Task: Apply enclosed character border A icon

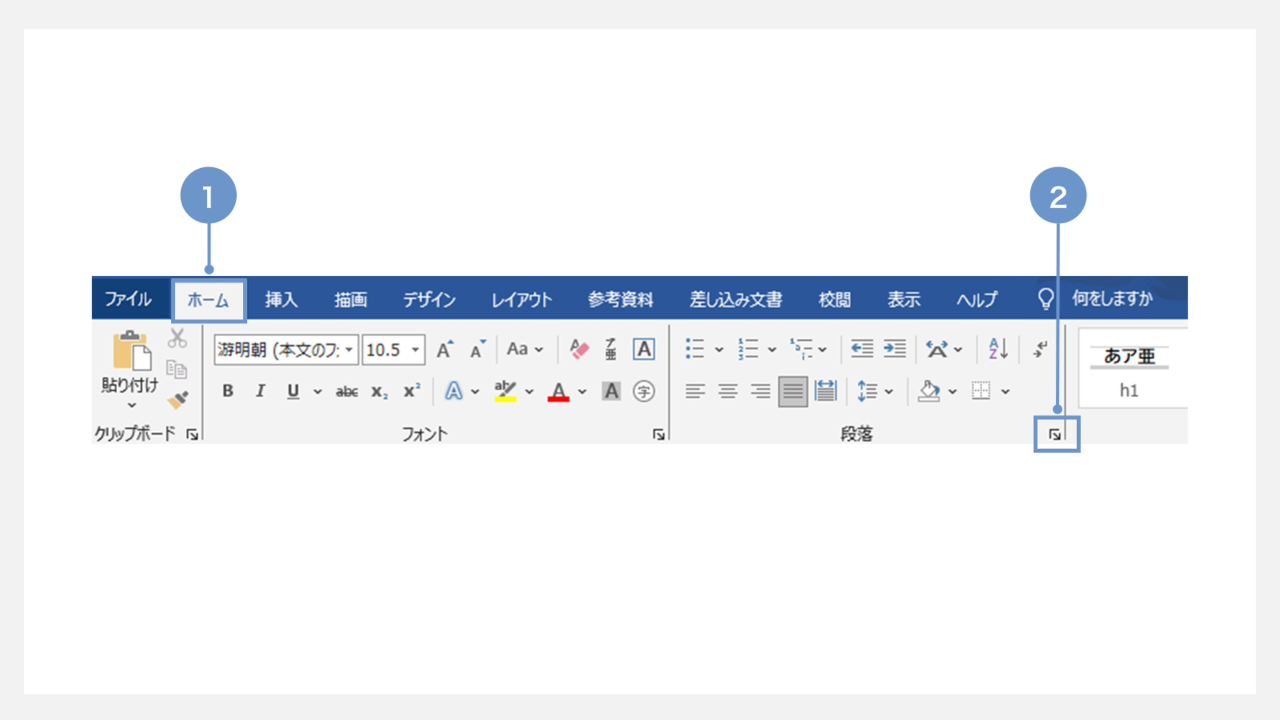Action: (x=644, y=349)
